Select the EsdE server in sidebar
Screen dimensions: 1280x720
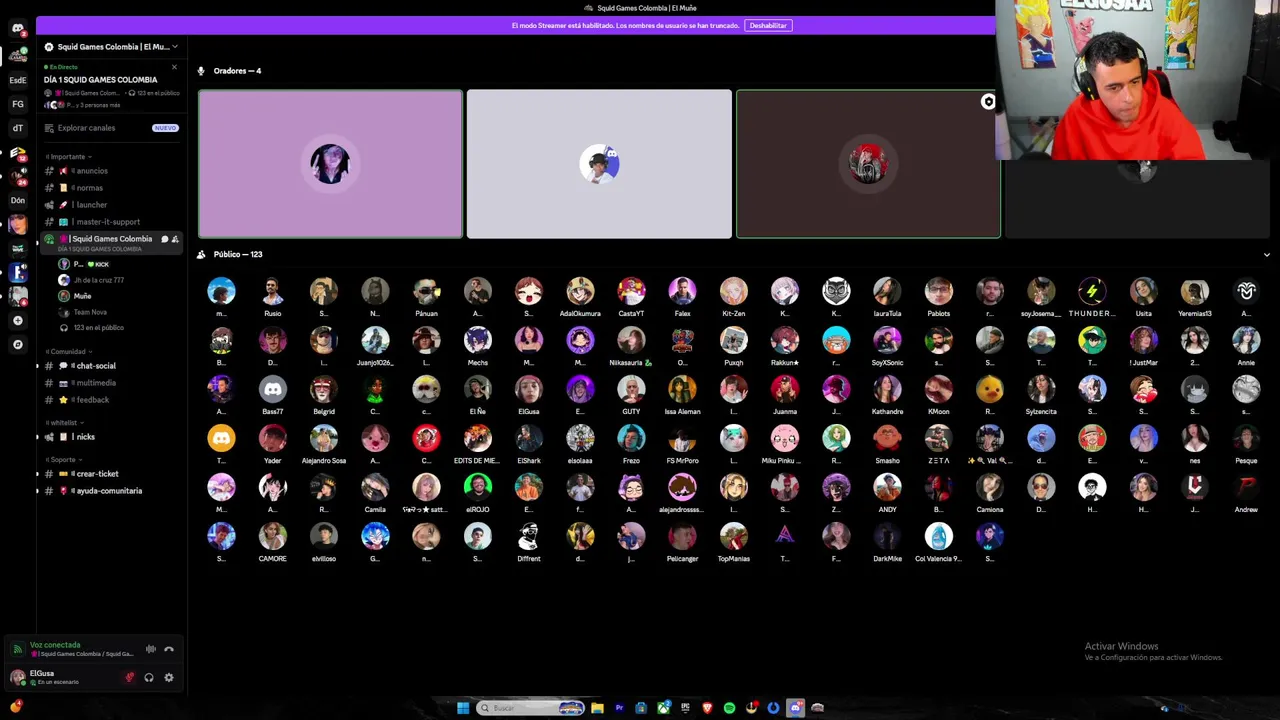pyautogui.click(x=18, y=80)
